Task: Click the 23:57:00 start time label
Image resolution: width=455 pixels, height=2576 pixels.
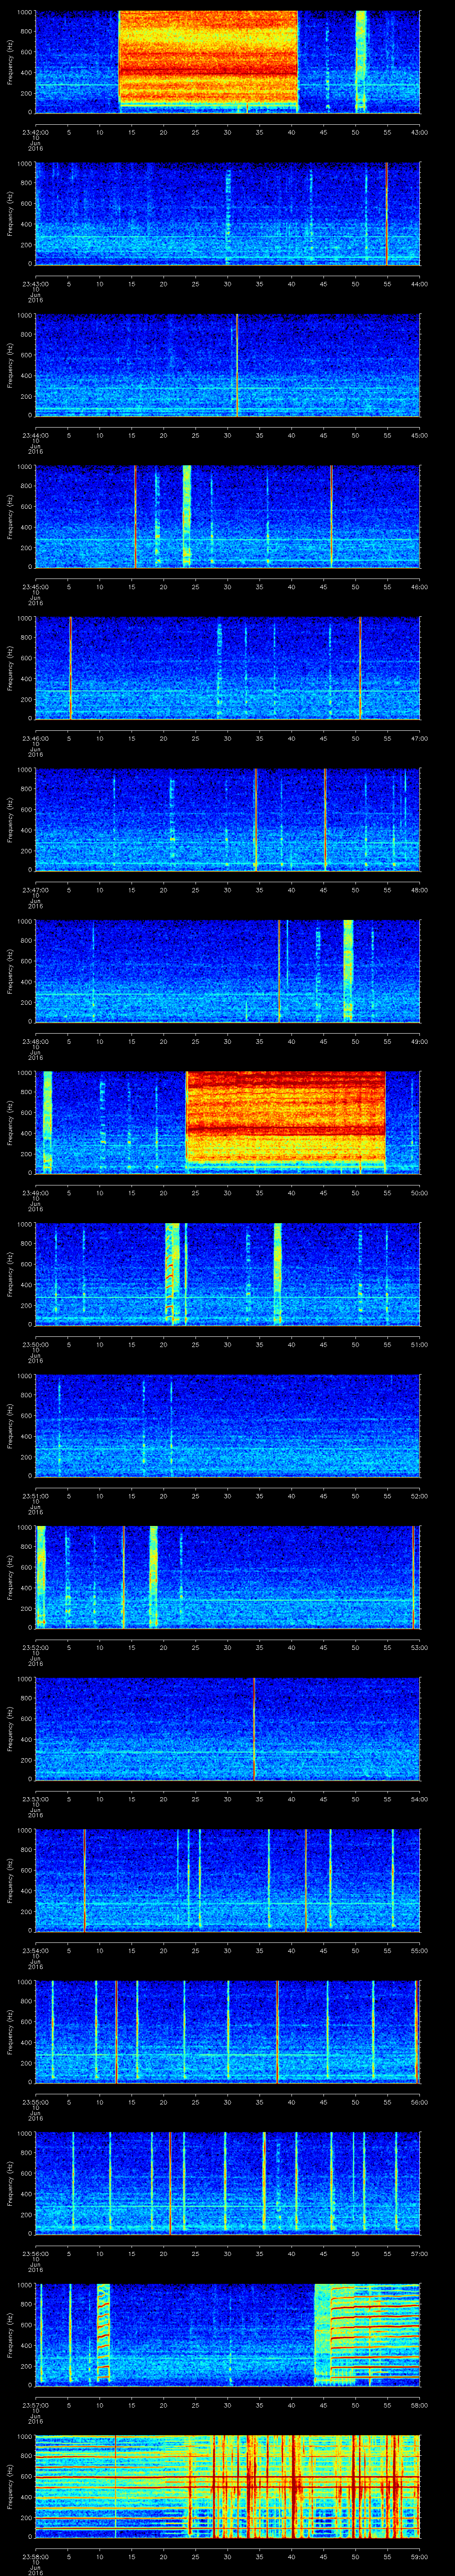Action: tap(36, 2405)
